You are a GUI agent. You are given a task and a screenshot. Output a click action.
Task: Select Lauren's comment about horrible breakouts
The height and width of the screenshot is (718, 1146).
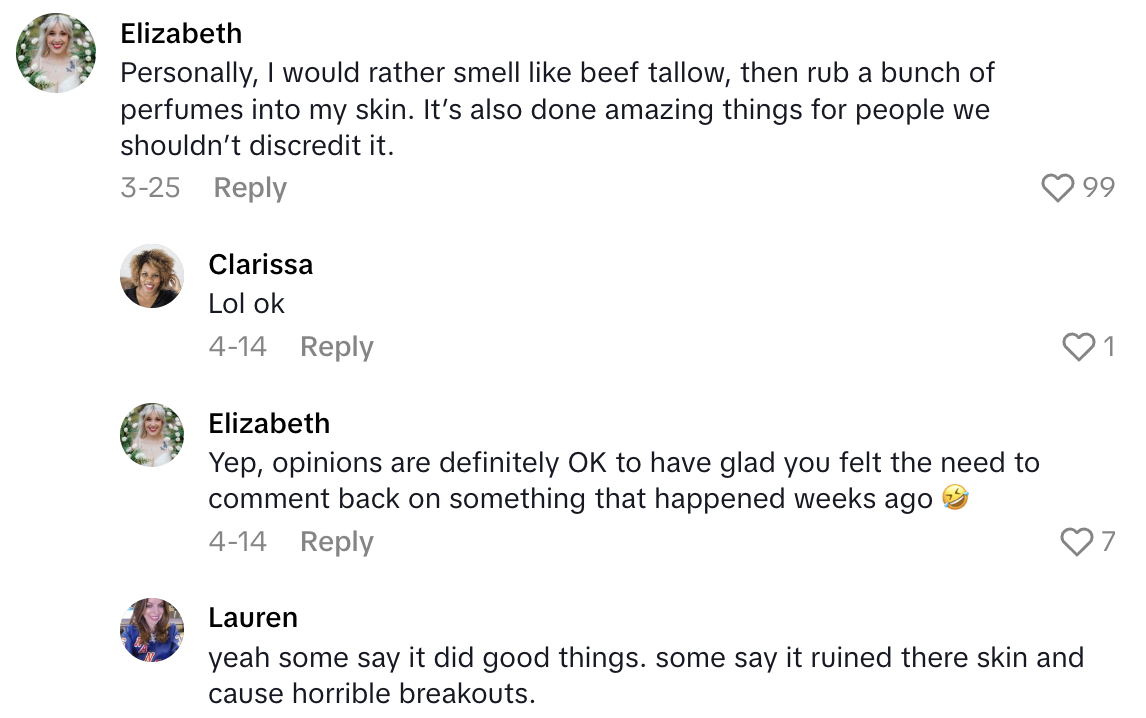[645, 675]
